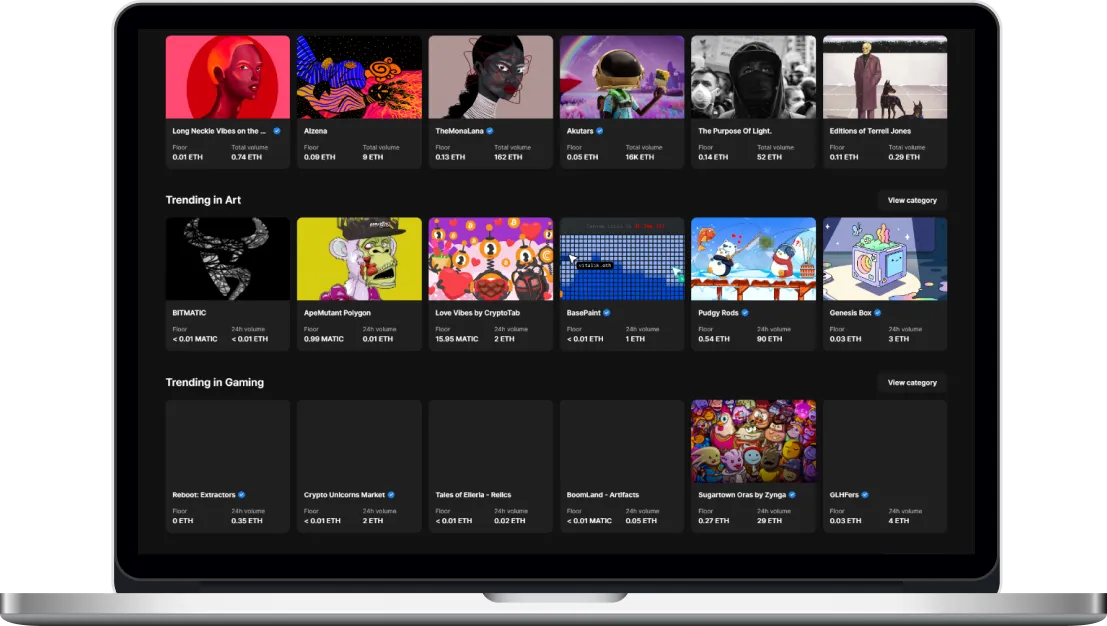The image size is (1107, 626).
Task: Click Long Neckie Vibes volume 0.74 ETH
Action: 246,157
